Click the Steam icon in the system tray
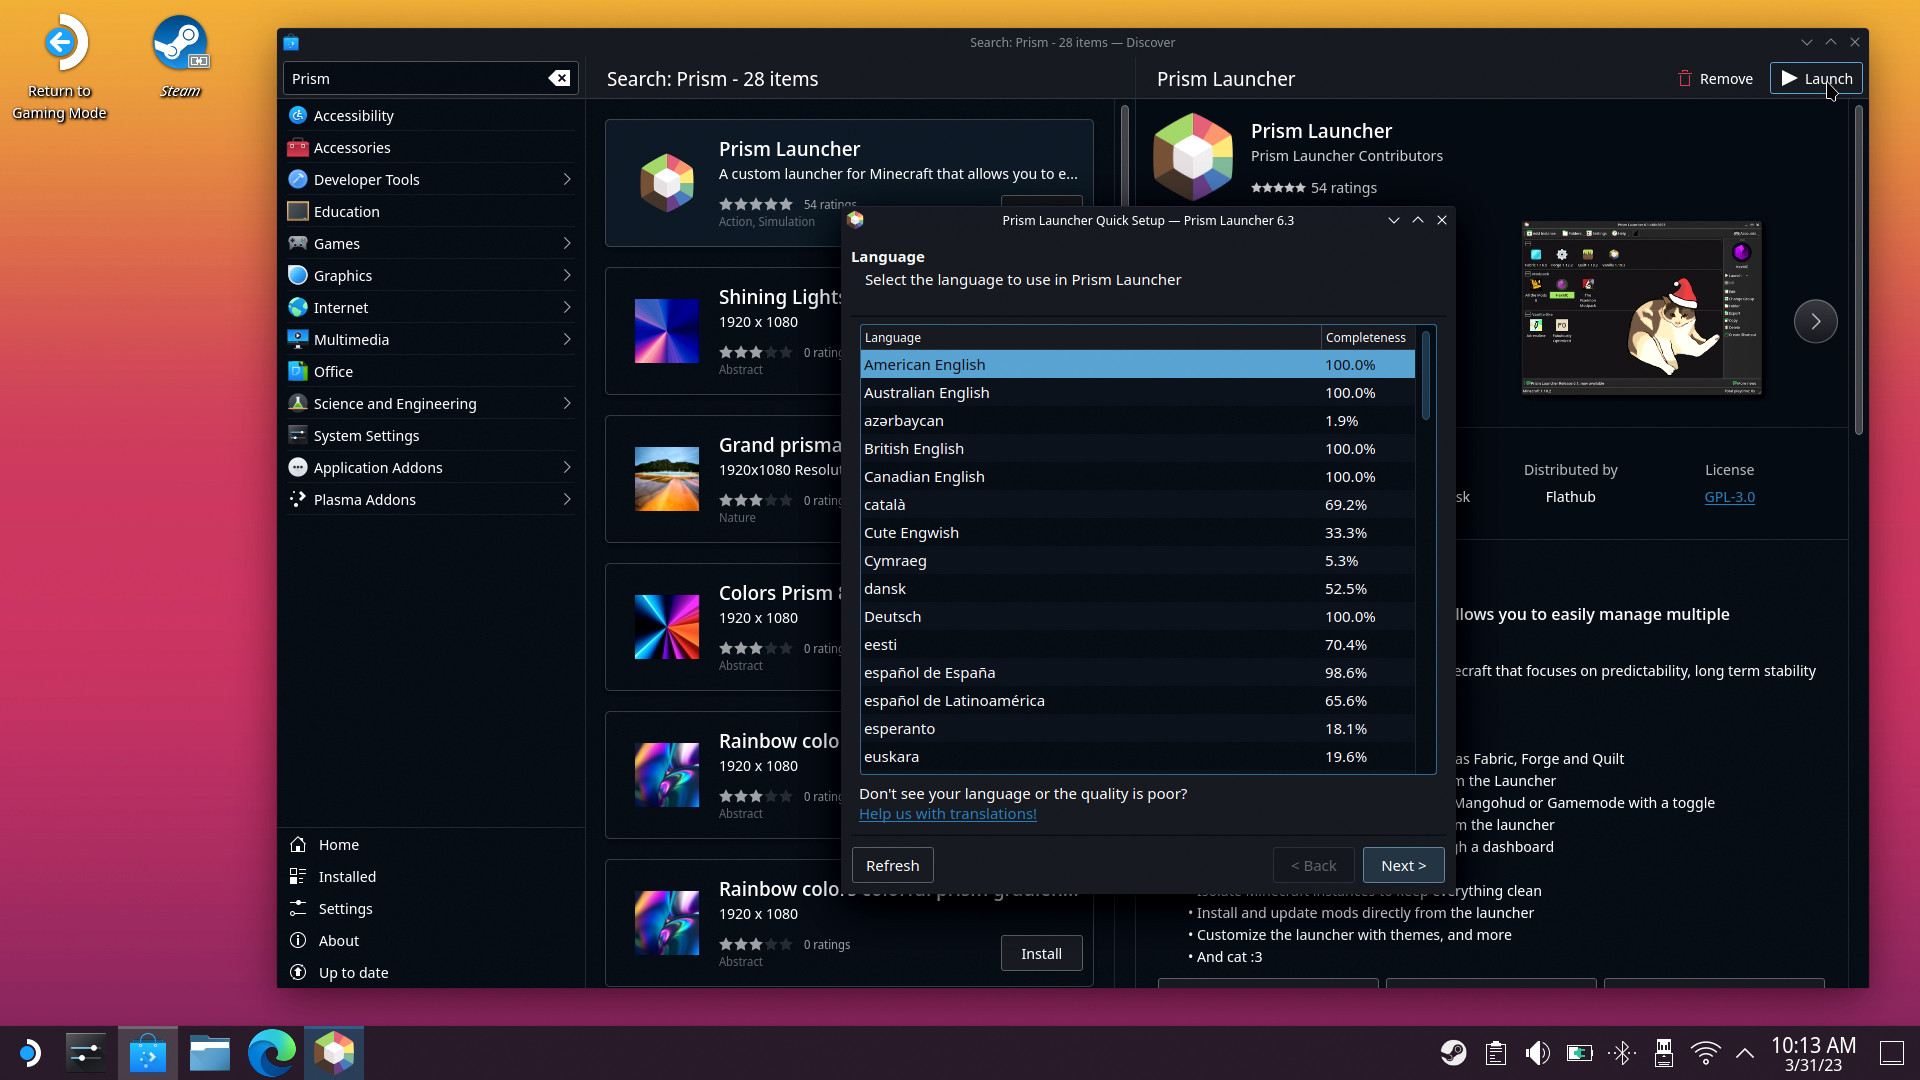The width and height of the screenshot is (1920, 1080). [x=1453, y=1052]
